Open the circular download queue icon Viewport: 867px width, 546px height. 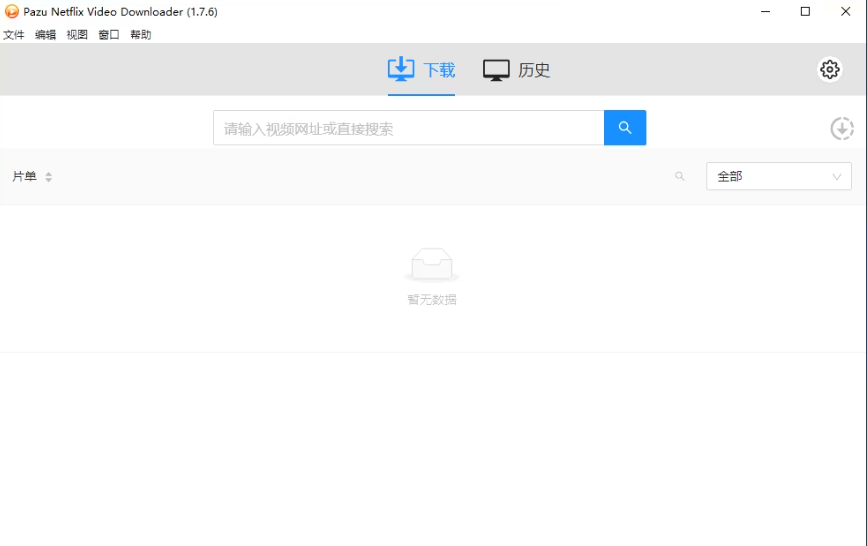842,128
